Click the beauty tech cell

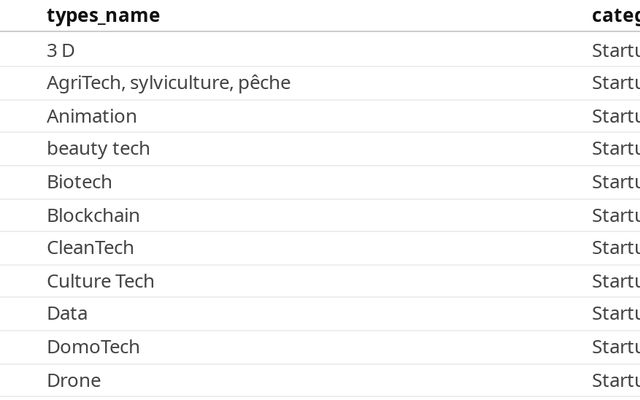coord(98,149)
